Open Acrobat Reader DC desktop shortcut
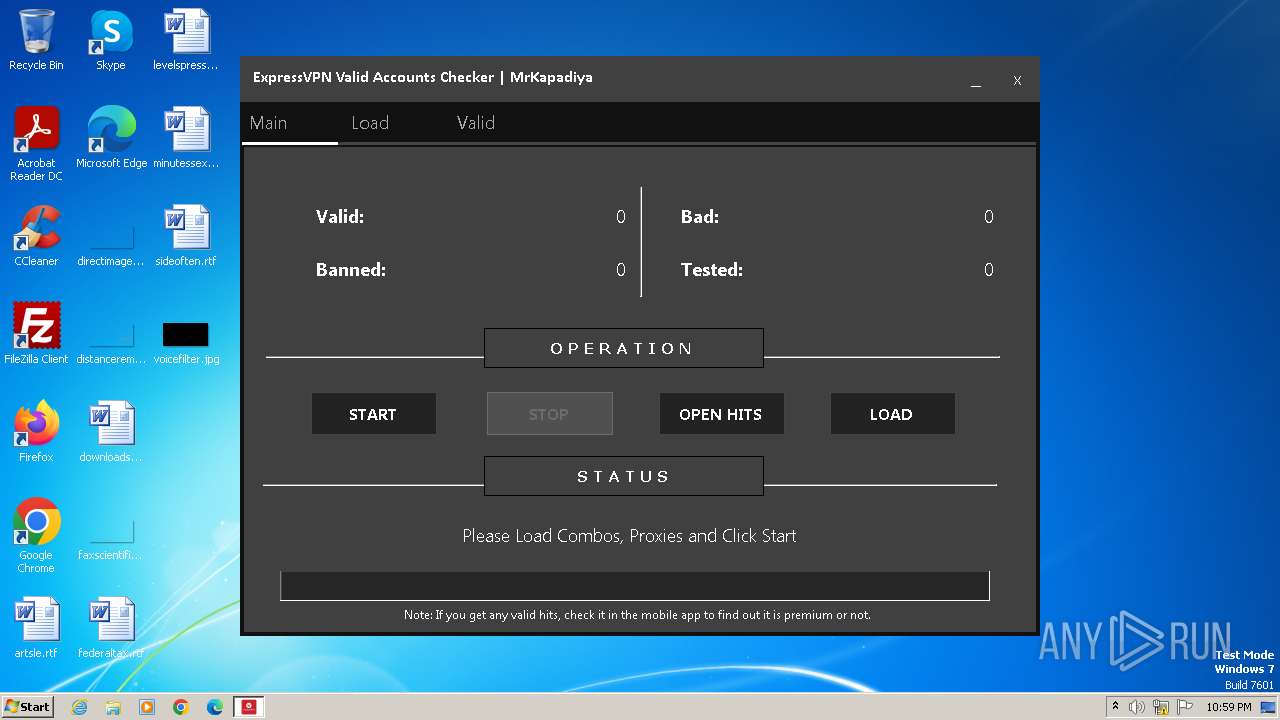1280x720 pixels. tap(36, 144)
